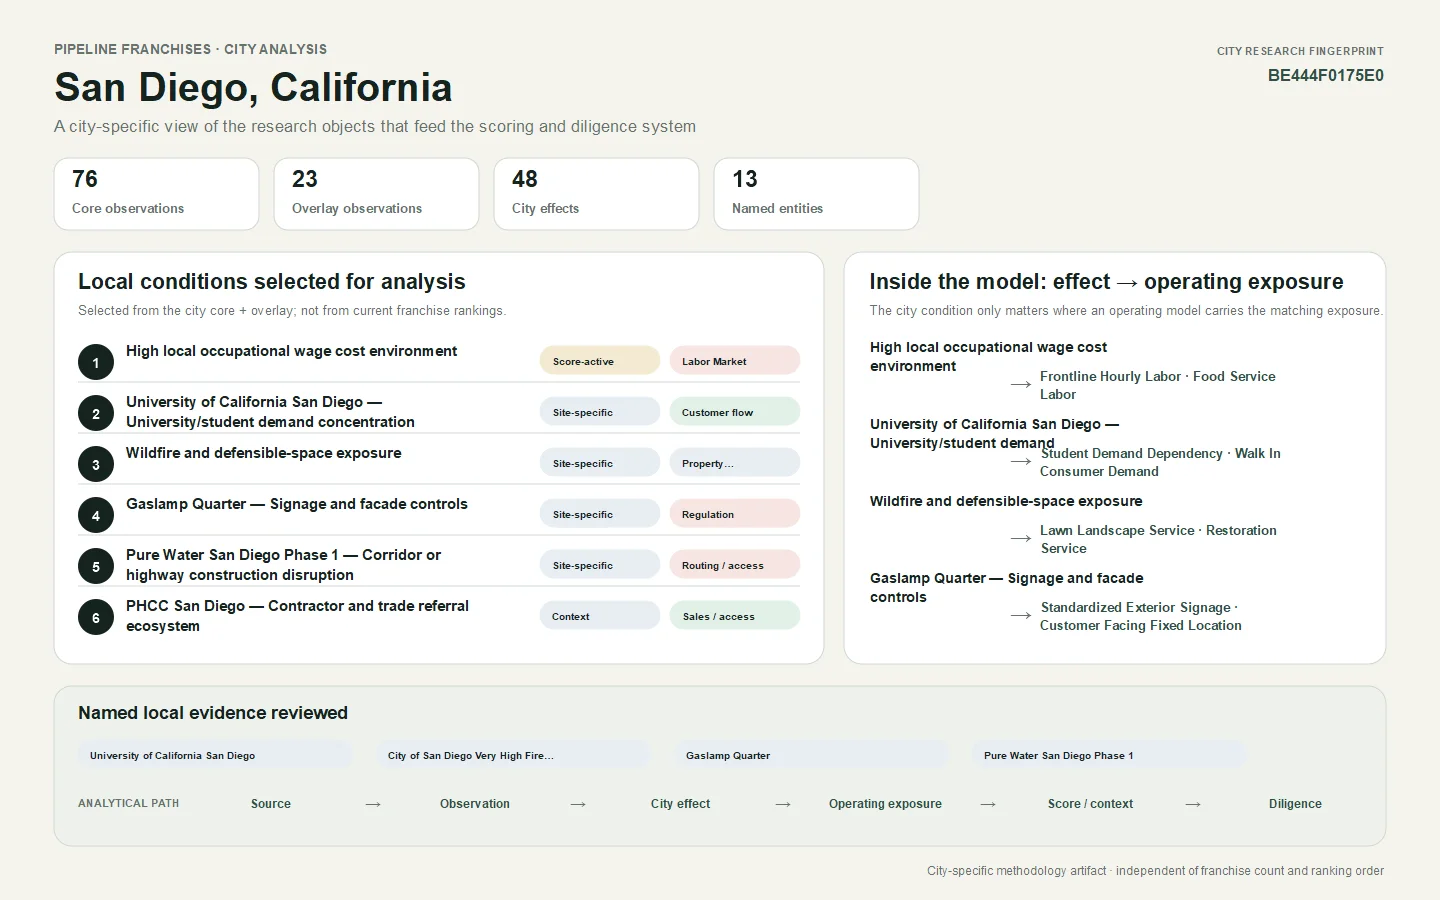This screenshot has height=900, width=1440.
Task: Click the San Diego, California heading
Action: 253,88
